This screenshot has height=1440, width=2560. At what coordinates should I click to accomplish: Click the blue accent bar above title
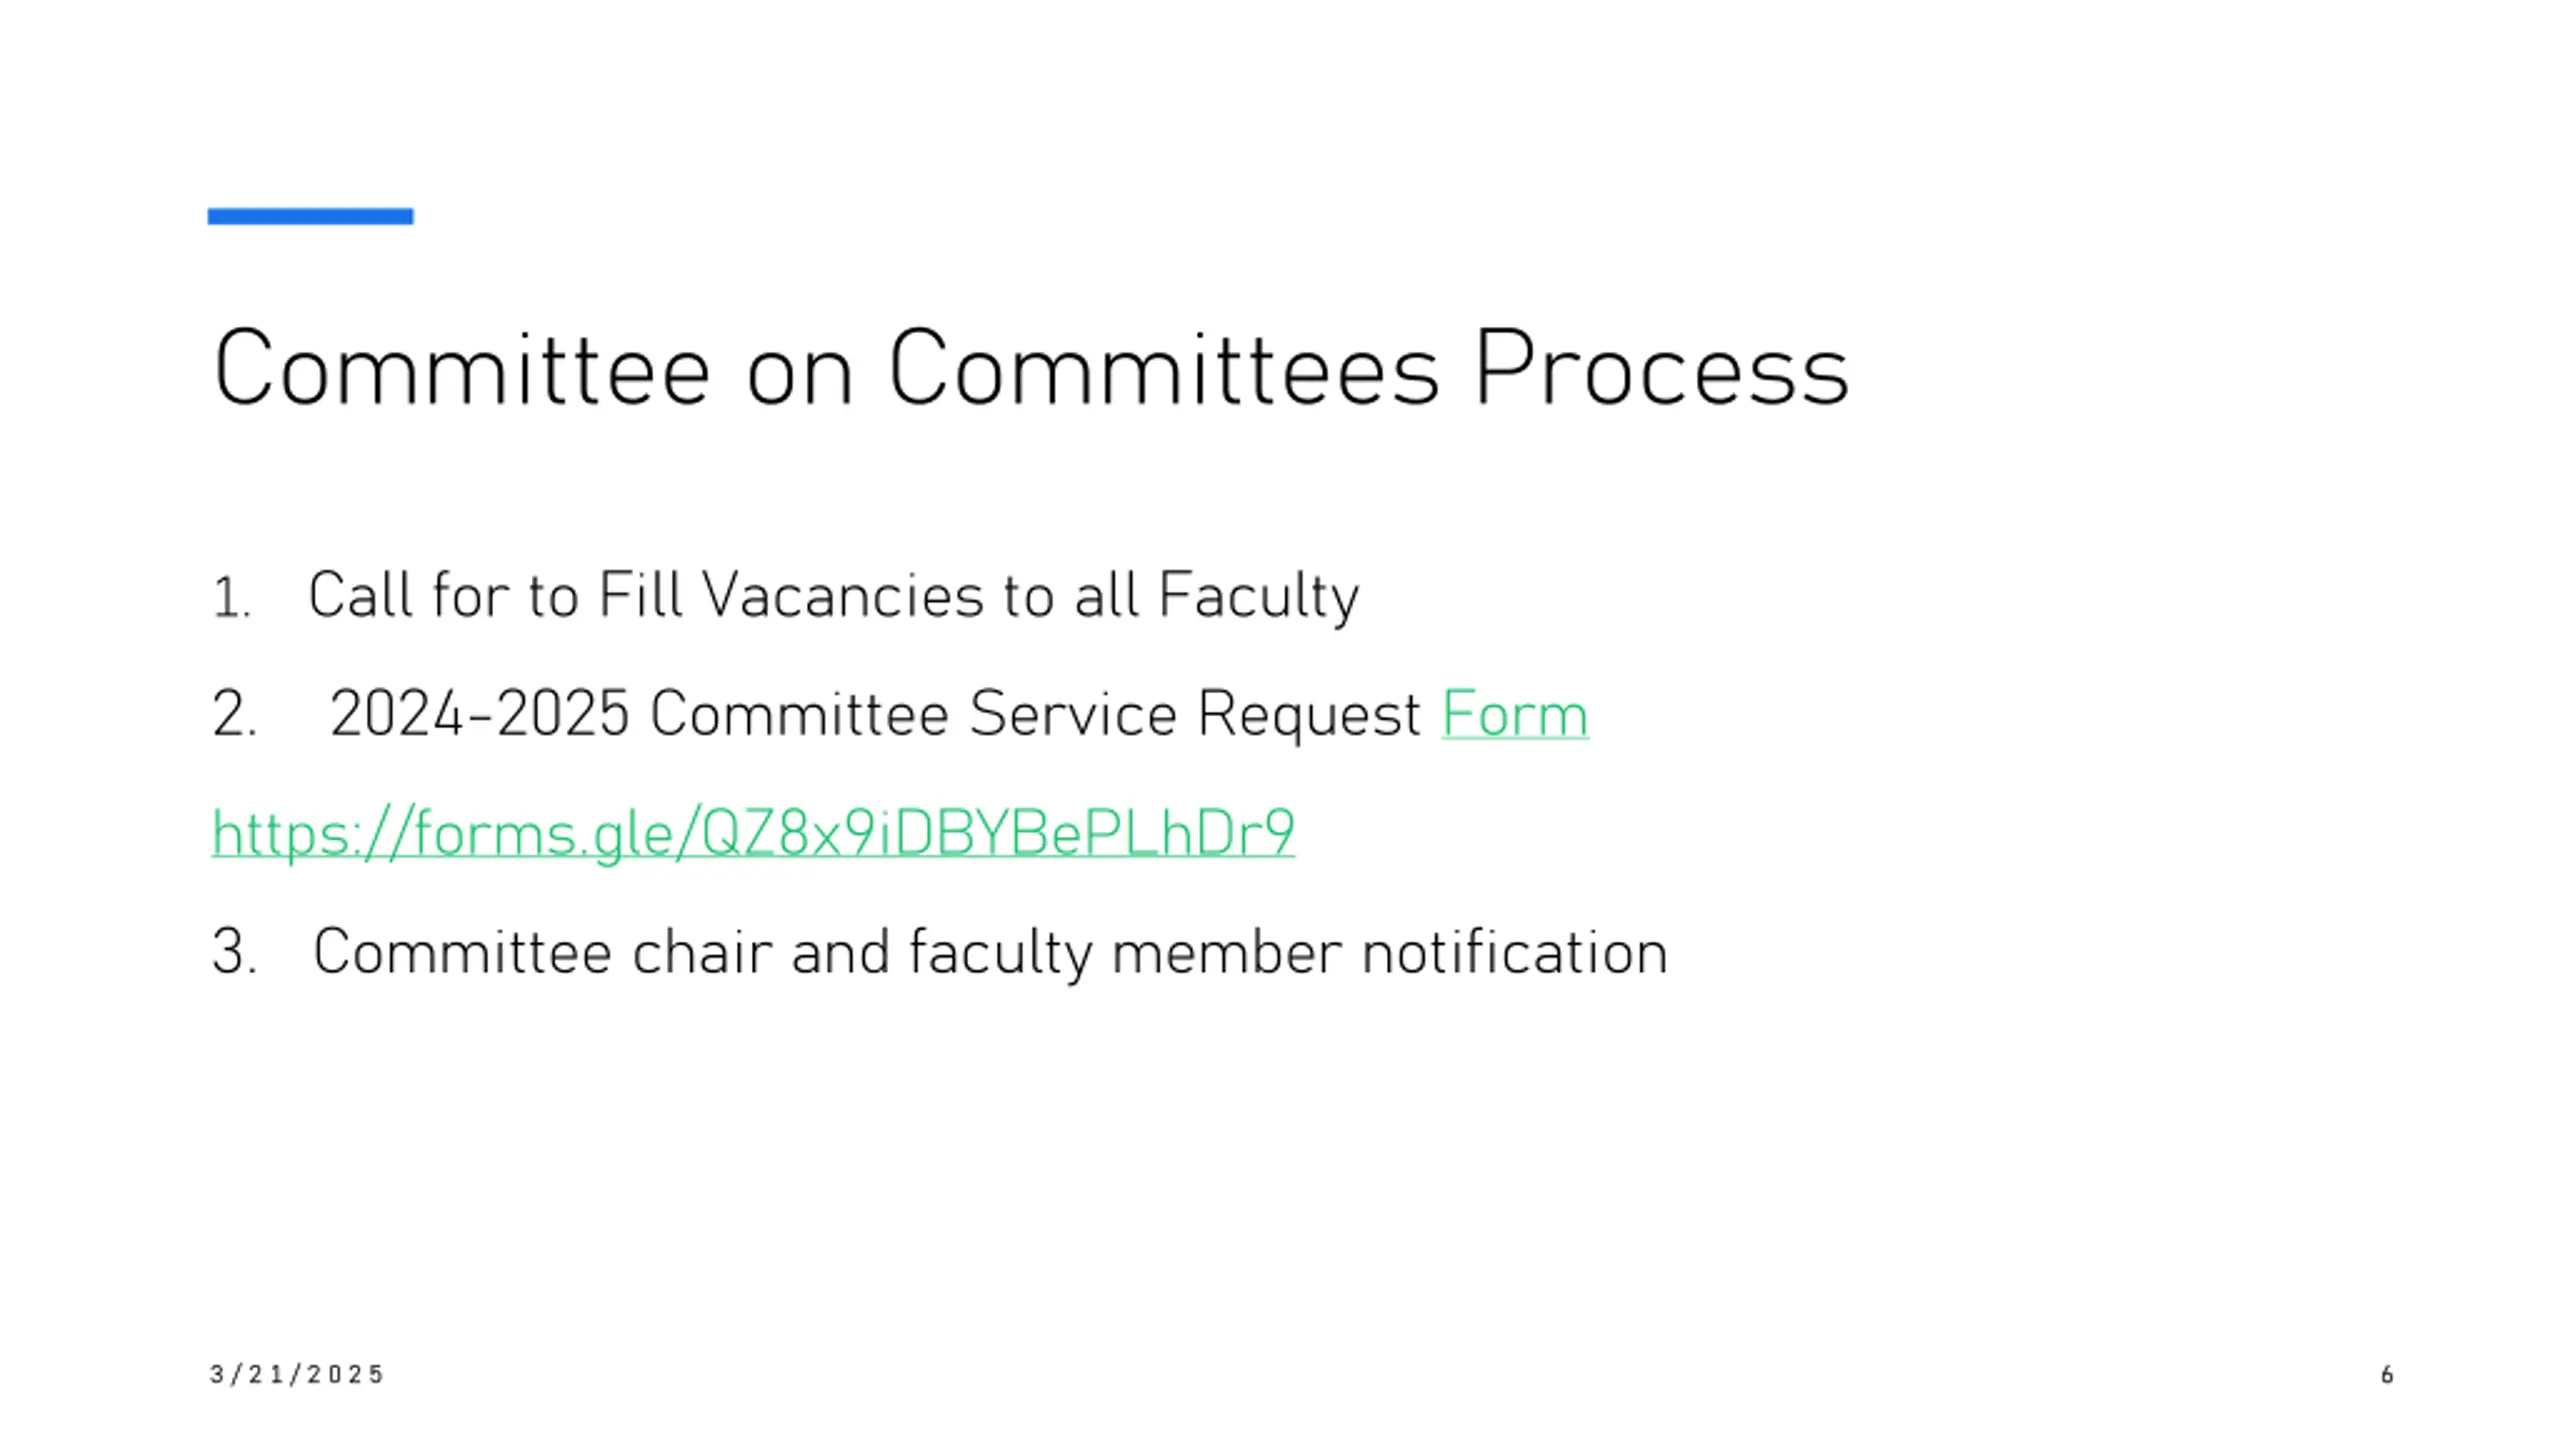[x=310, y=216]
